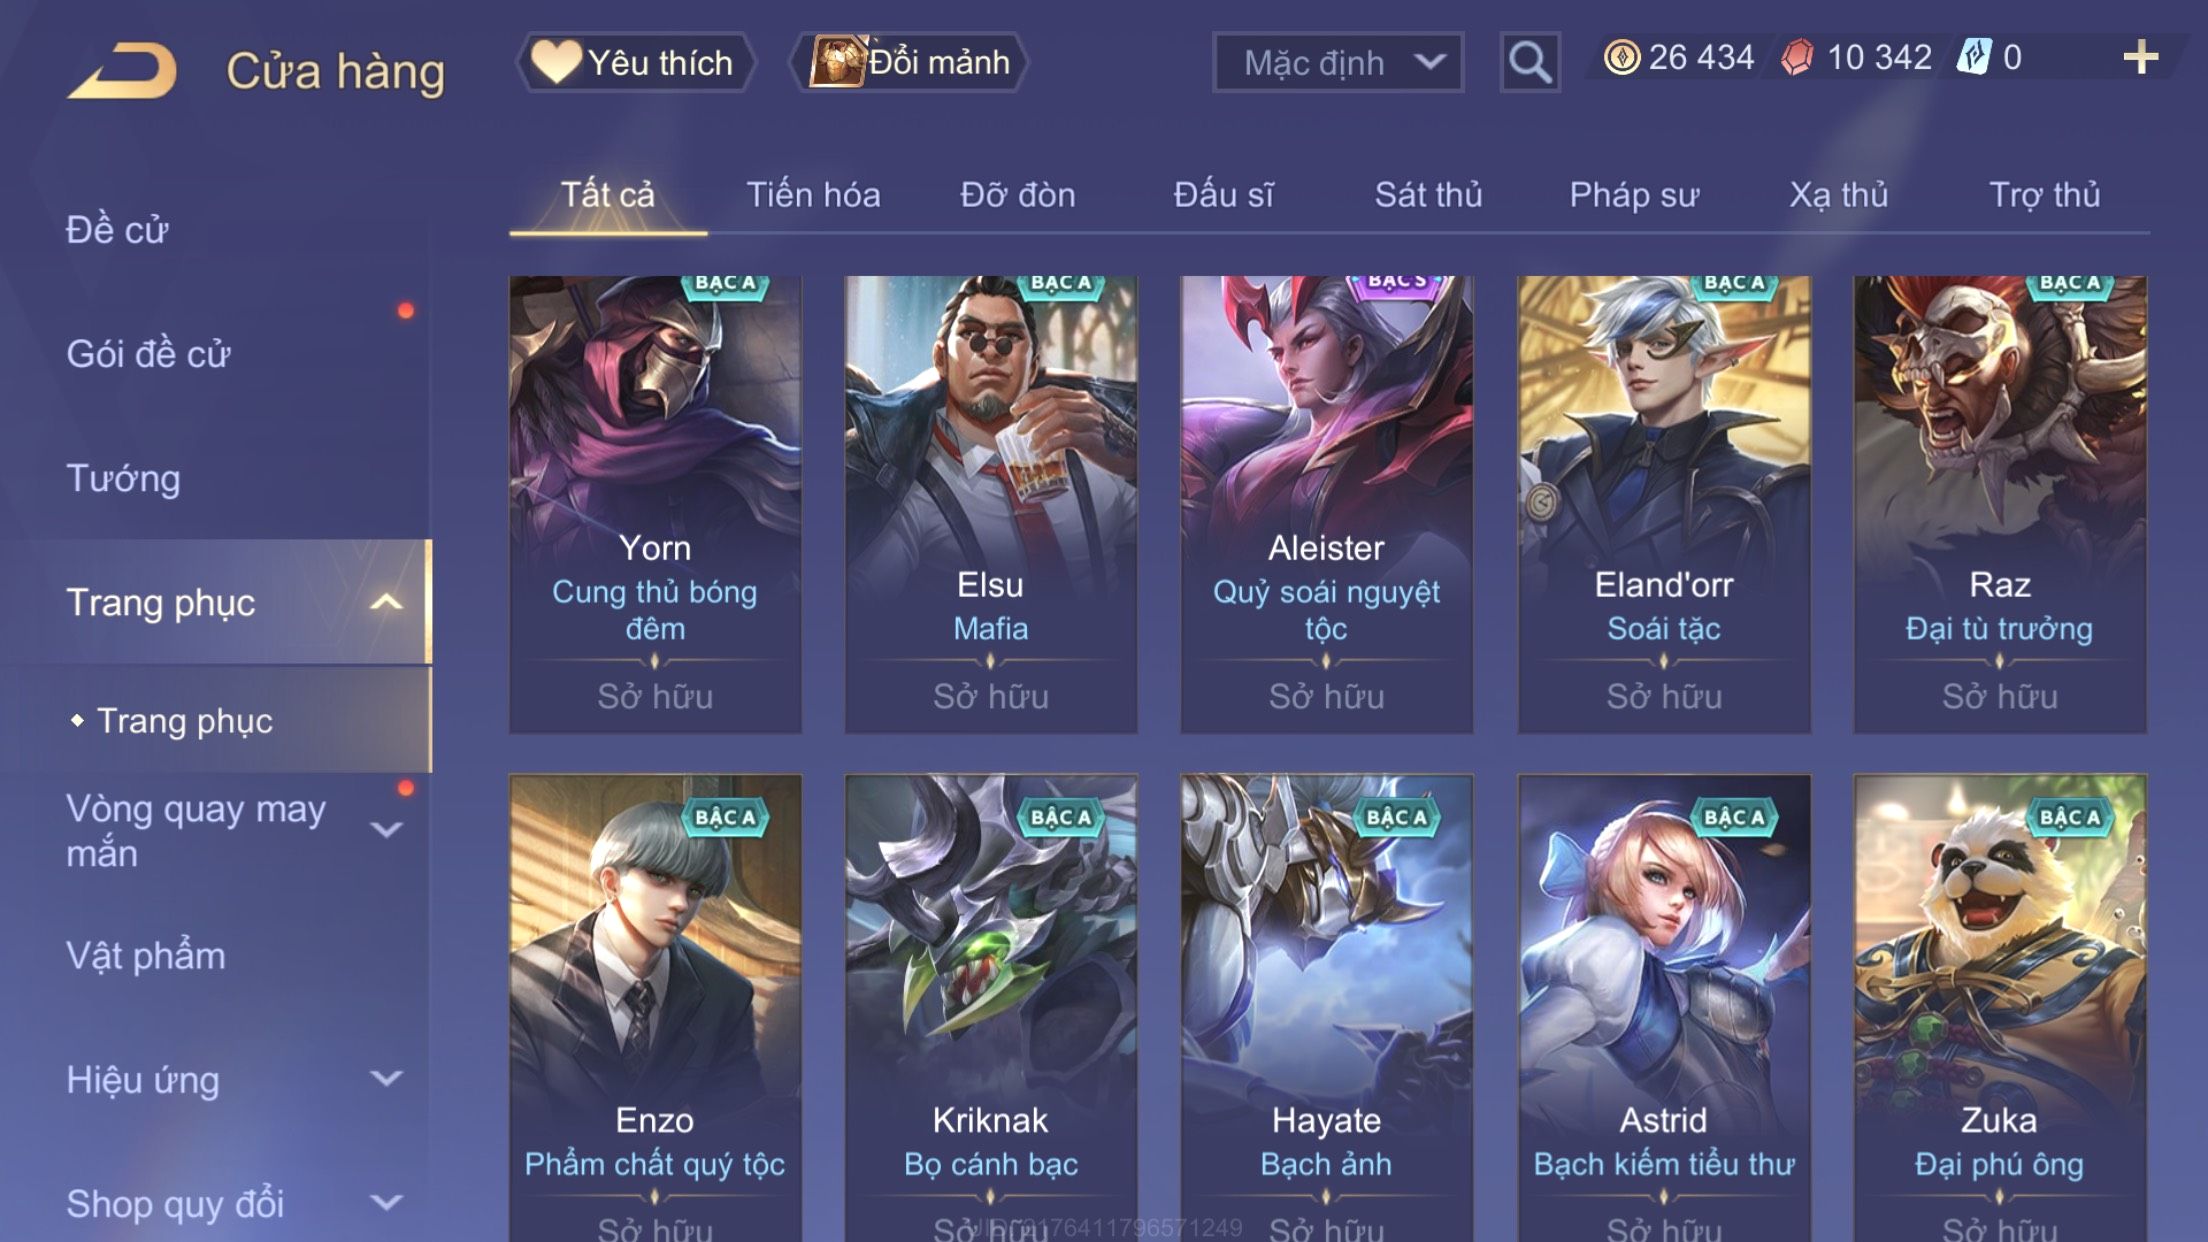Open the Mặc định sort dropdown
Viewport: 2208px width, 1242px height.
pos(1338,62)
